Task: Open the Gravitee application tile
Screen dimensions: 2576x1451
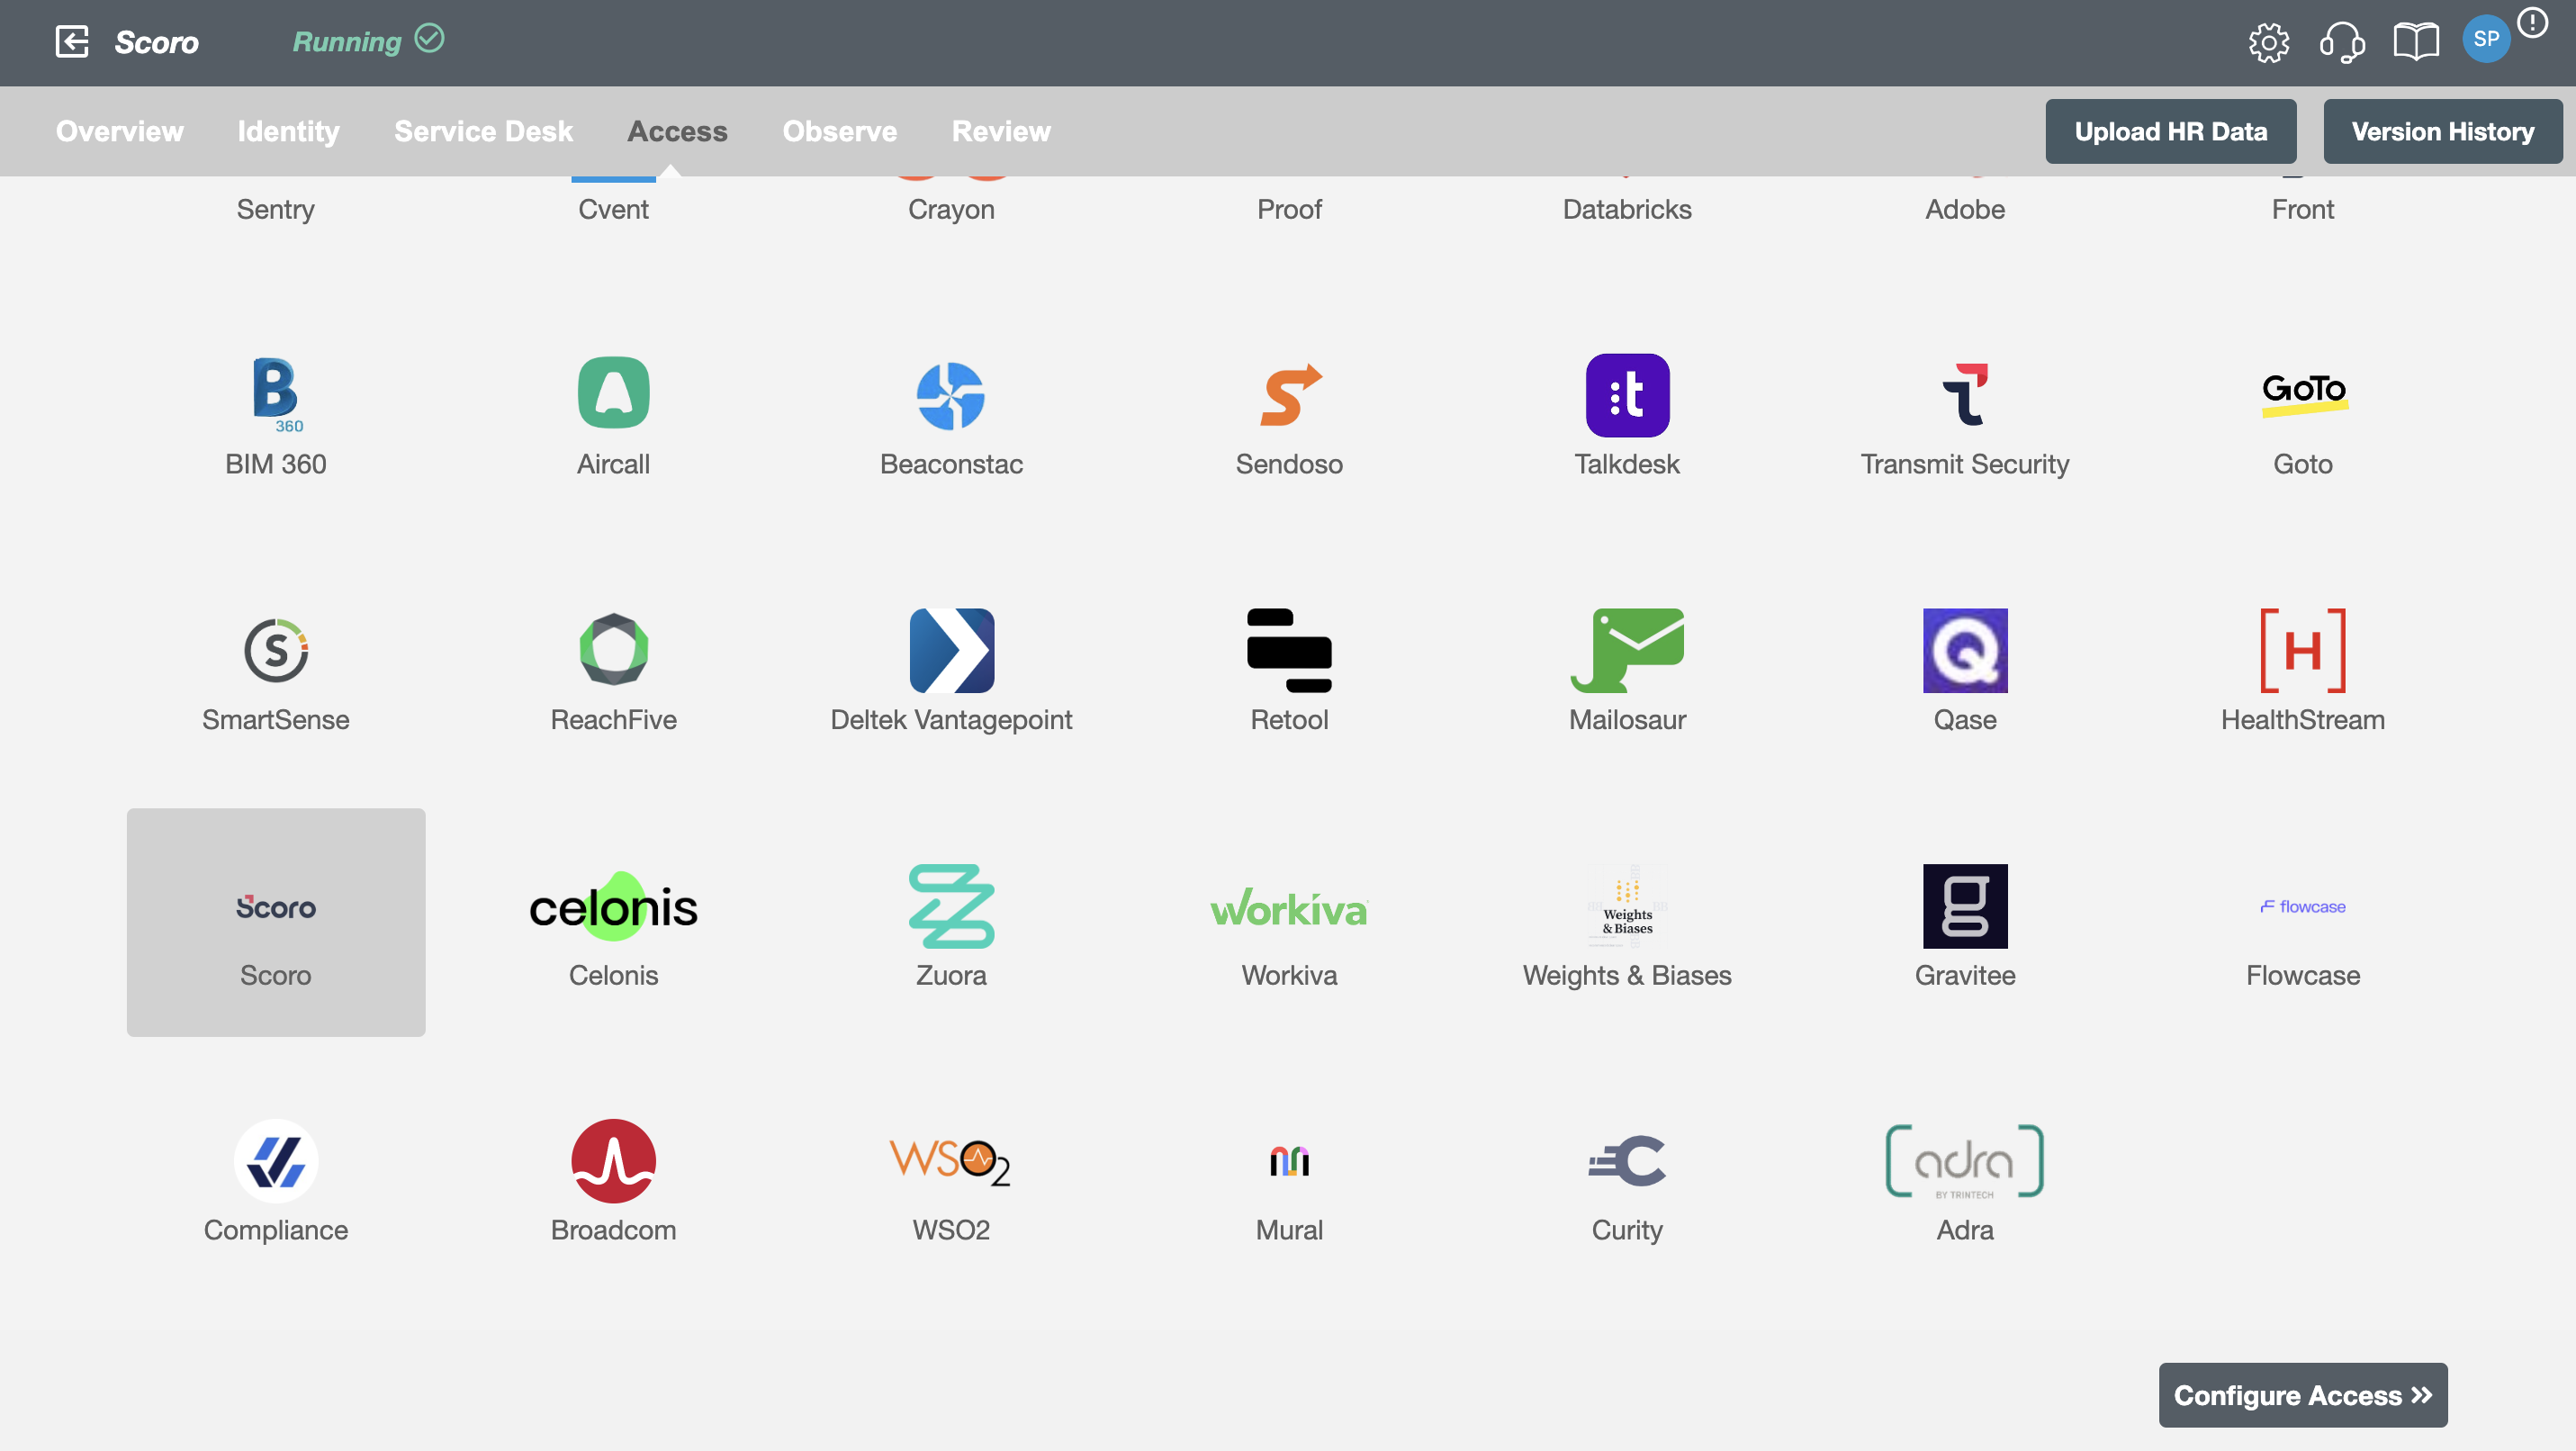Action: [x=1966, y=922]
